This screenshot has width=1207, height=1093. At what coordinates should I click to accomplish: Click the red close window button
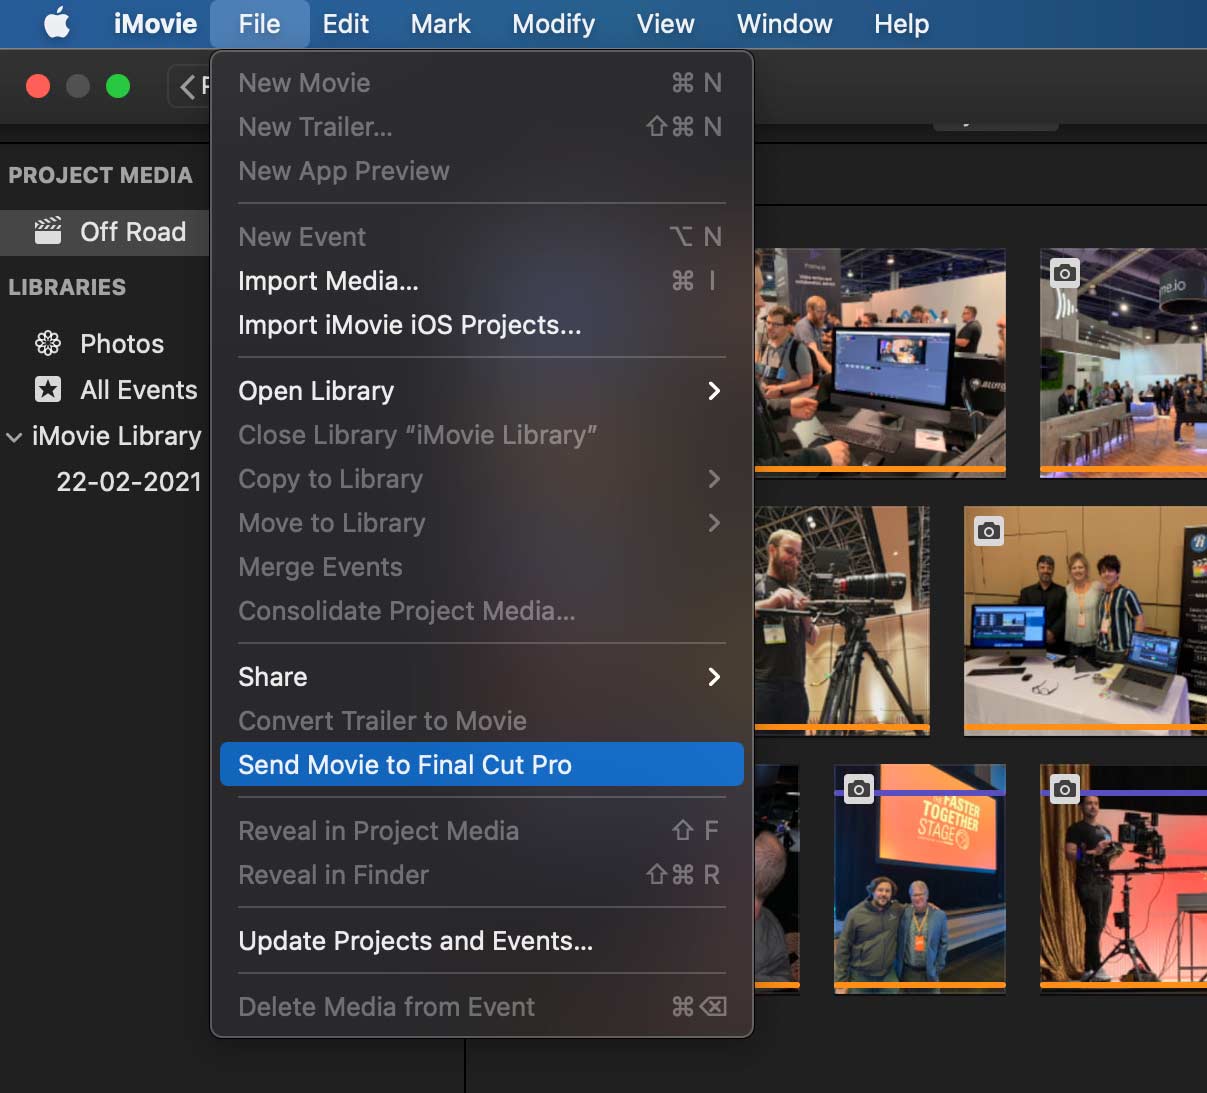[x=38, y=86]
